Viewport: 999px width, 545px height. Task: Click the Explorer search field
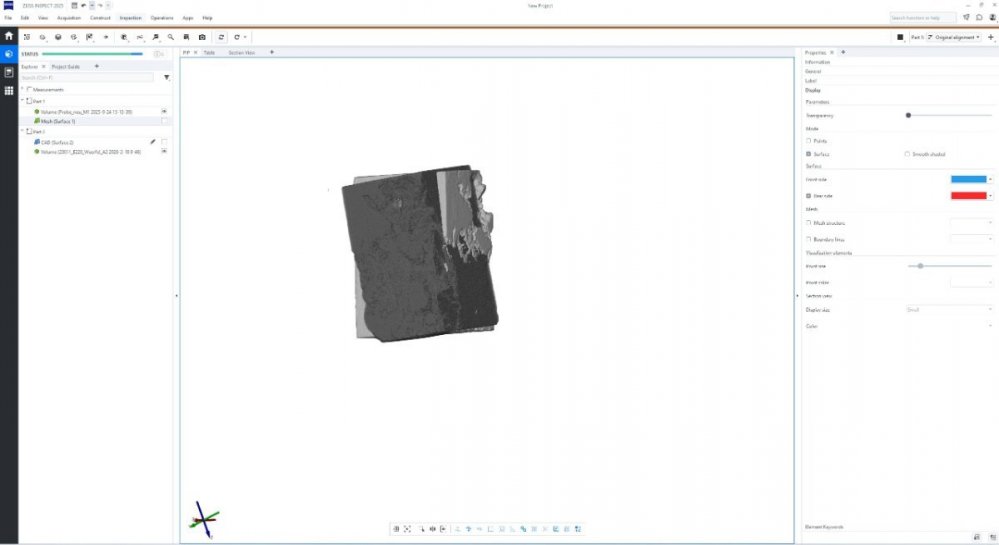pyautogui.click(x=88, y=77)
